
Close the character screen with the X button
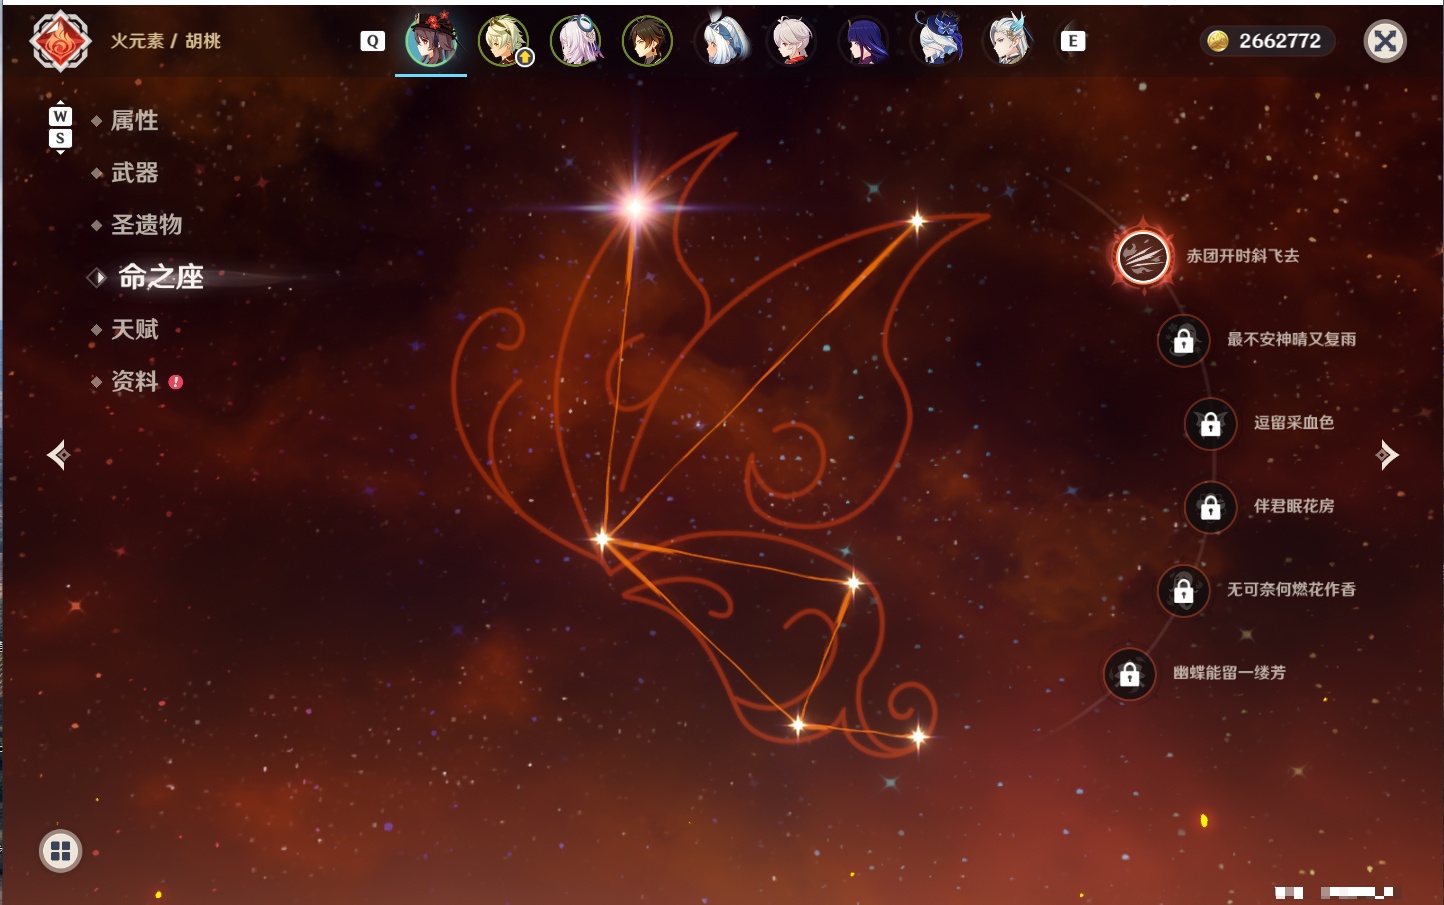pyautogui.click(x=1385, y=41)
